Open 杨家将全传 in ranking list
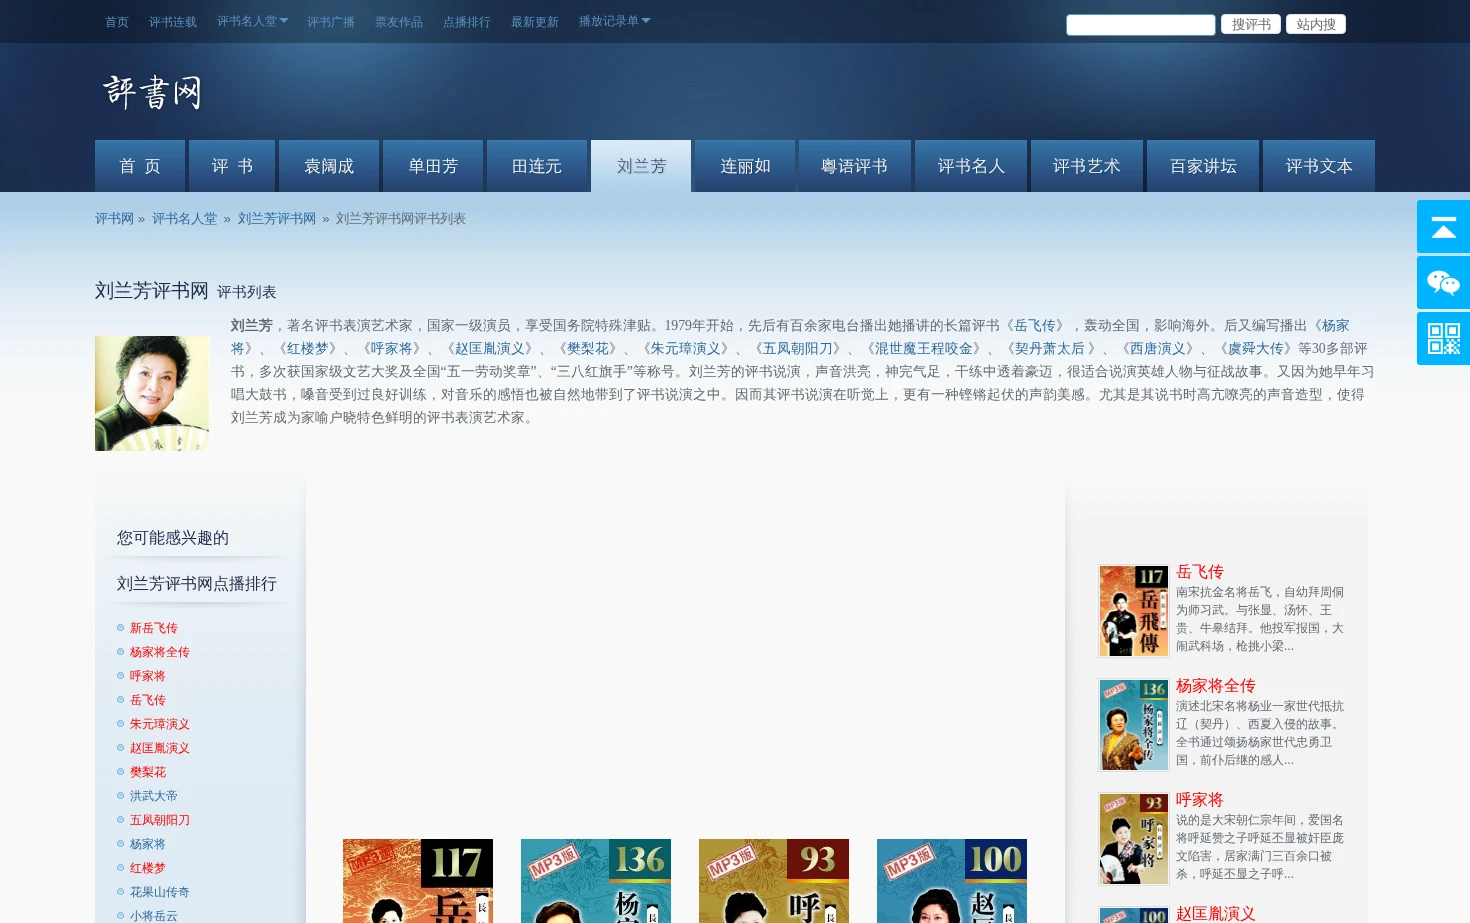Image resolution: width=1470 pixels, height=923 pixels. (159, 652)
